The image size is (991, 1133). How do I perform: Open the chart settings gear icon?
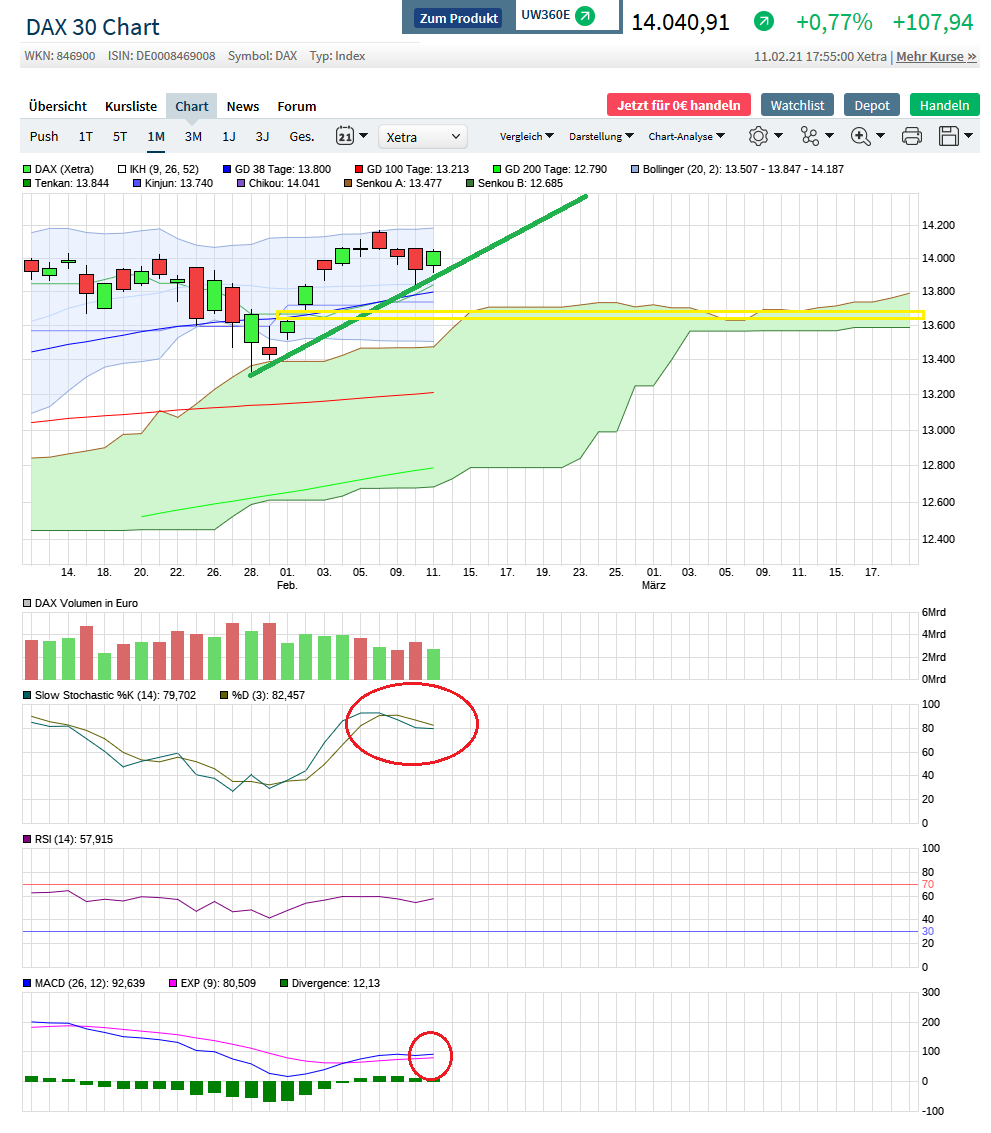tap(760, 136)
